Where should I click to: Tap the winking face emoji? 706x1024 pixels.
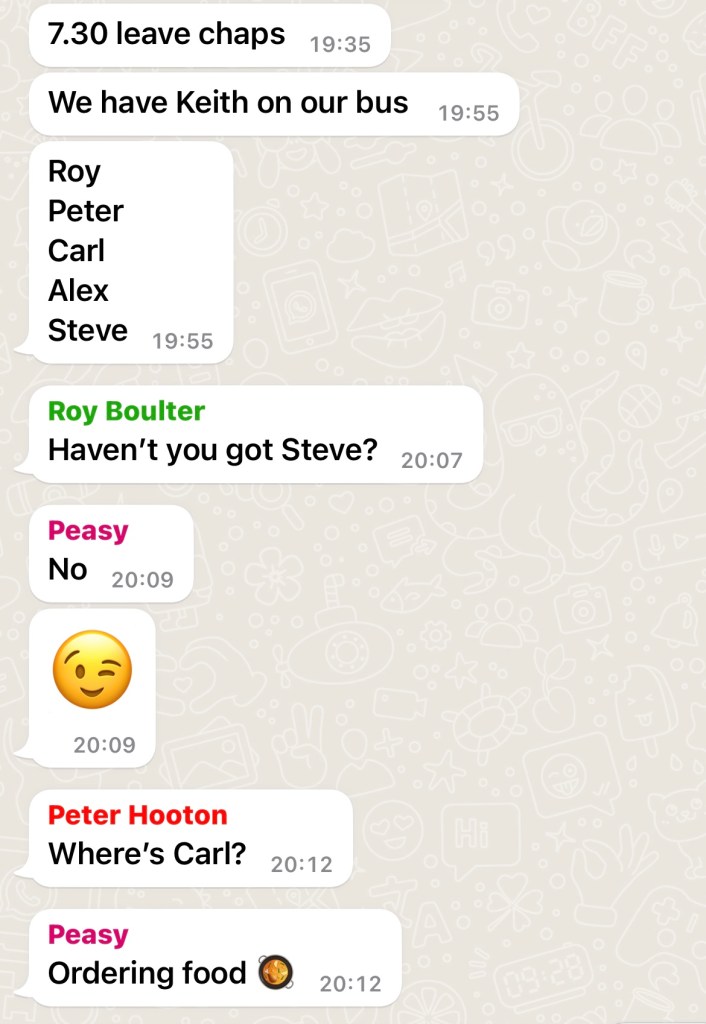92,669
